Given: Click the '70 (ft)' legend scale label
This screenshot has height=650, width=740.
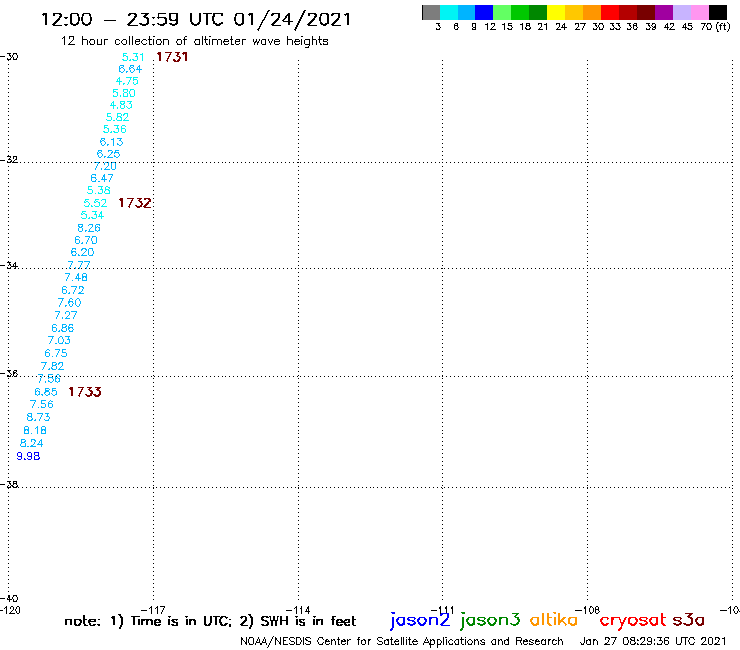Looking at the screenshot, I should (715, 26).
